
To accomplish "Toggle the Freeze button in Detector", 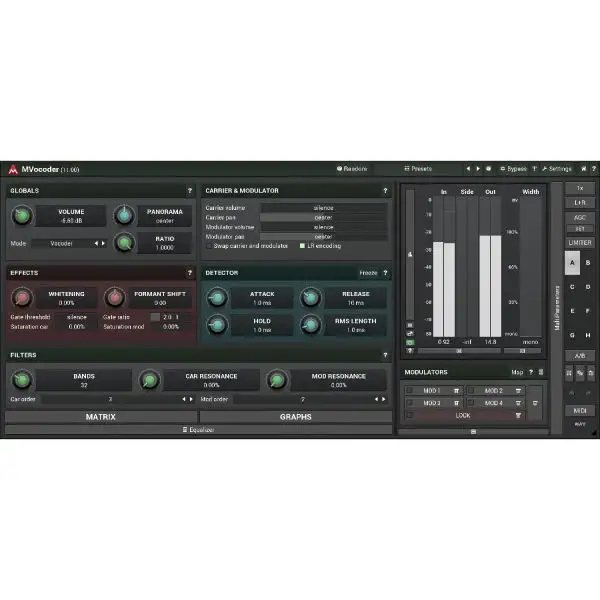I will pyautogui.click(x=368, y=273).
